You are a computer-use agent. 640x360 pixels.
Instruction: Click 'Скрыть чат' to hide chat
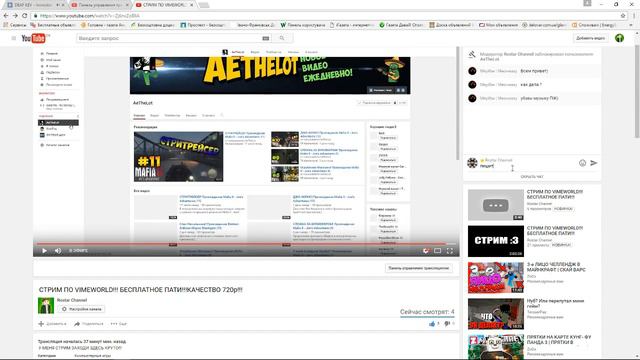[532, 177]
